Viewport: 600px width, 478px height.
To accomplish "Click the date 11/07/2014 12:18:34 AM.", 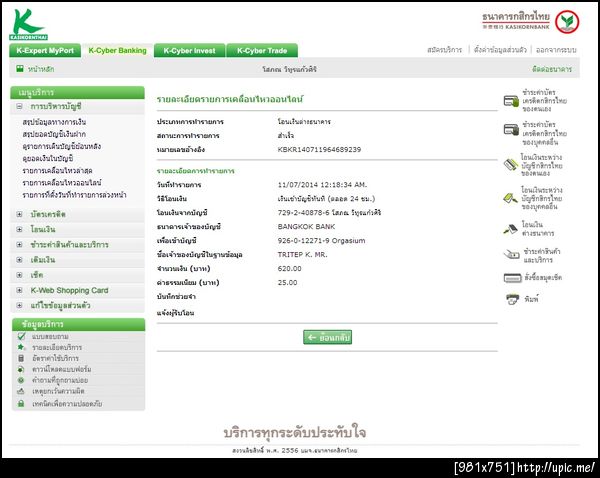I will pyautogui.click(x=322, y=185).
